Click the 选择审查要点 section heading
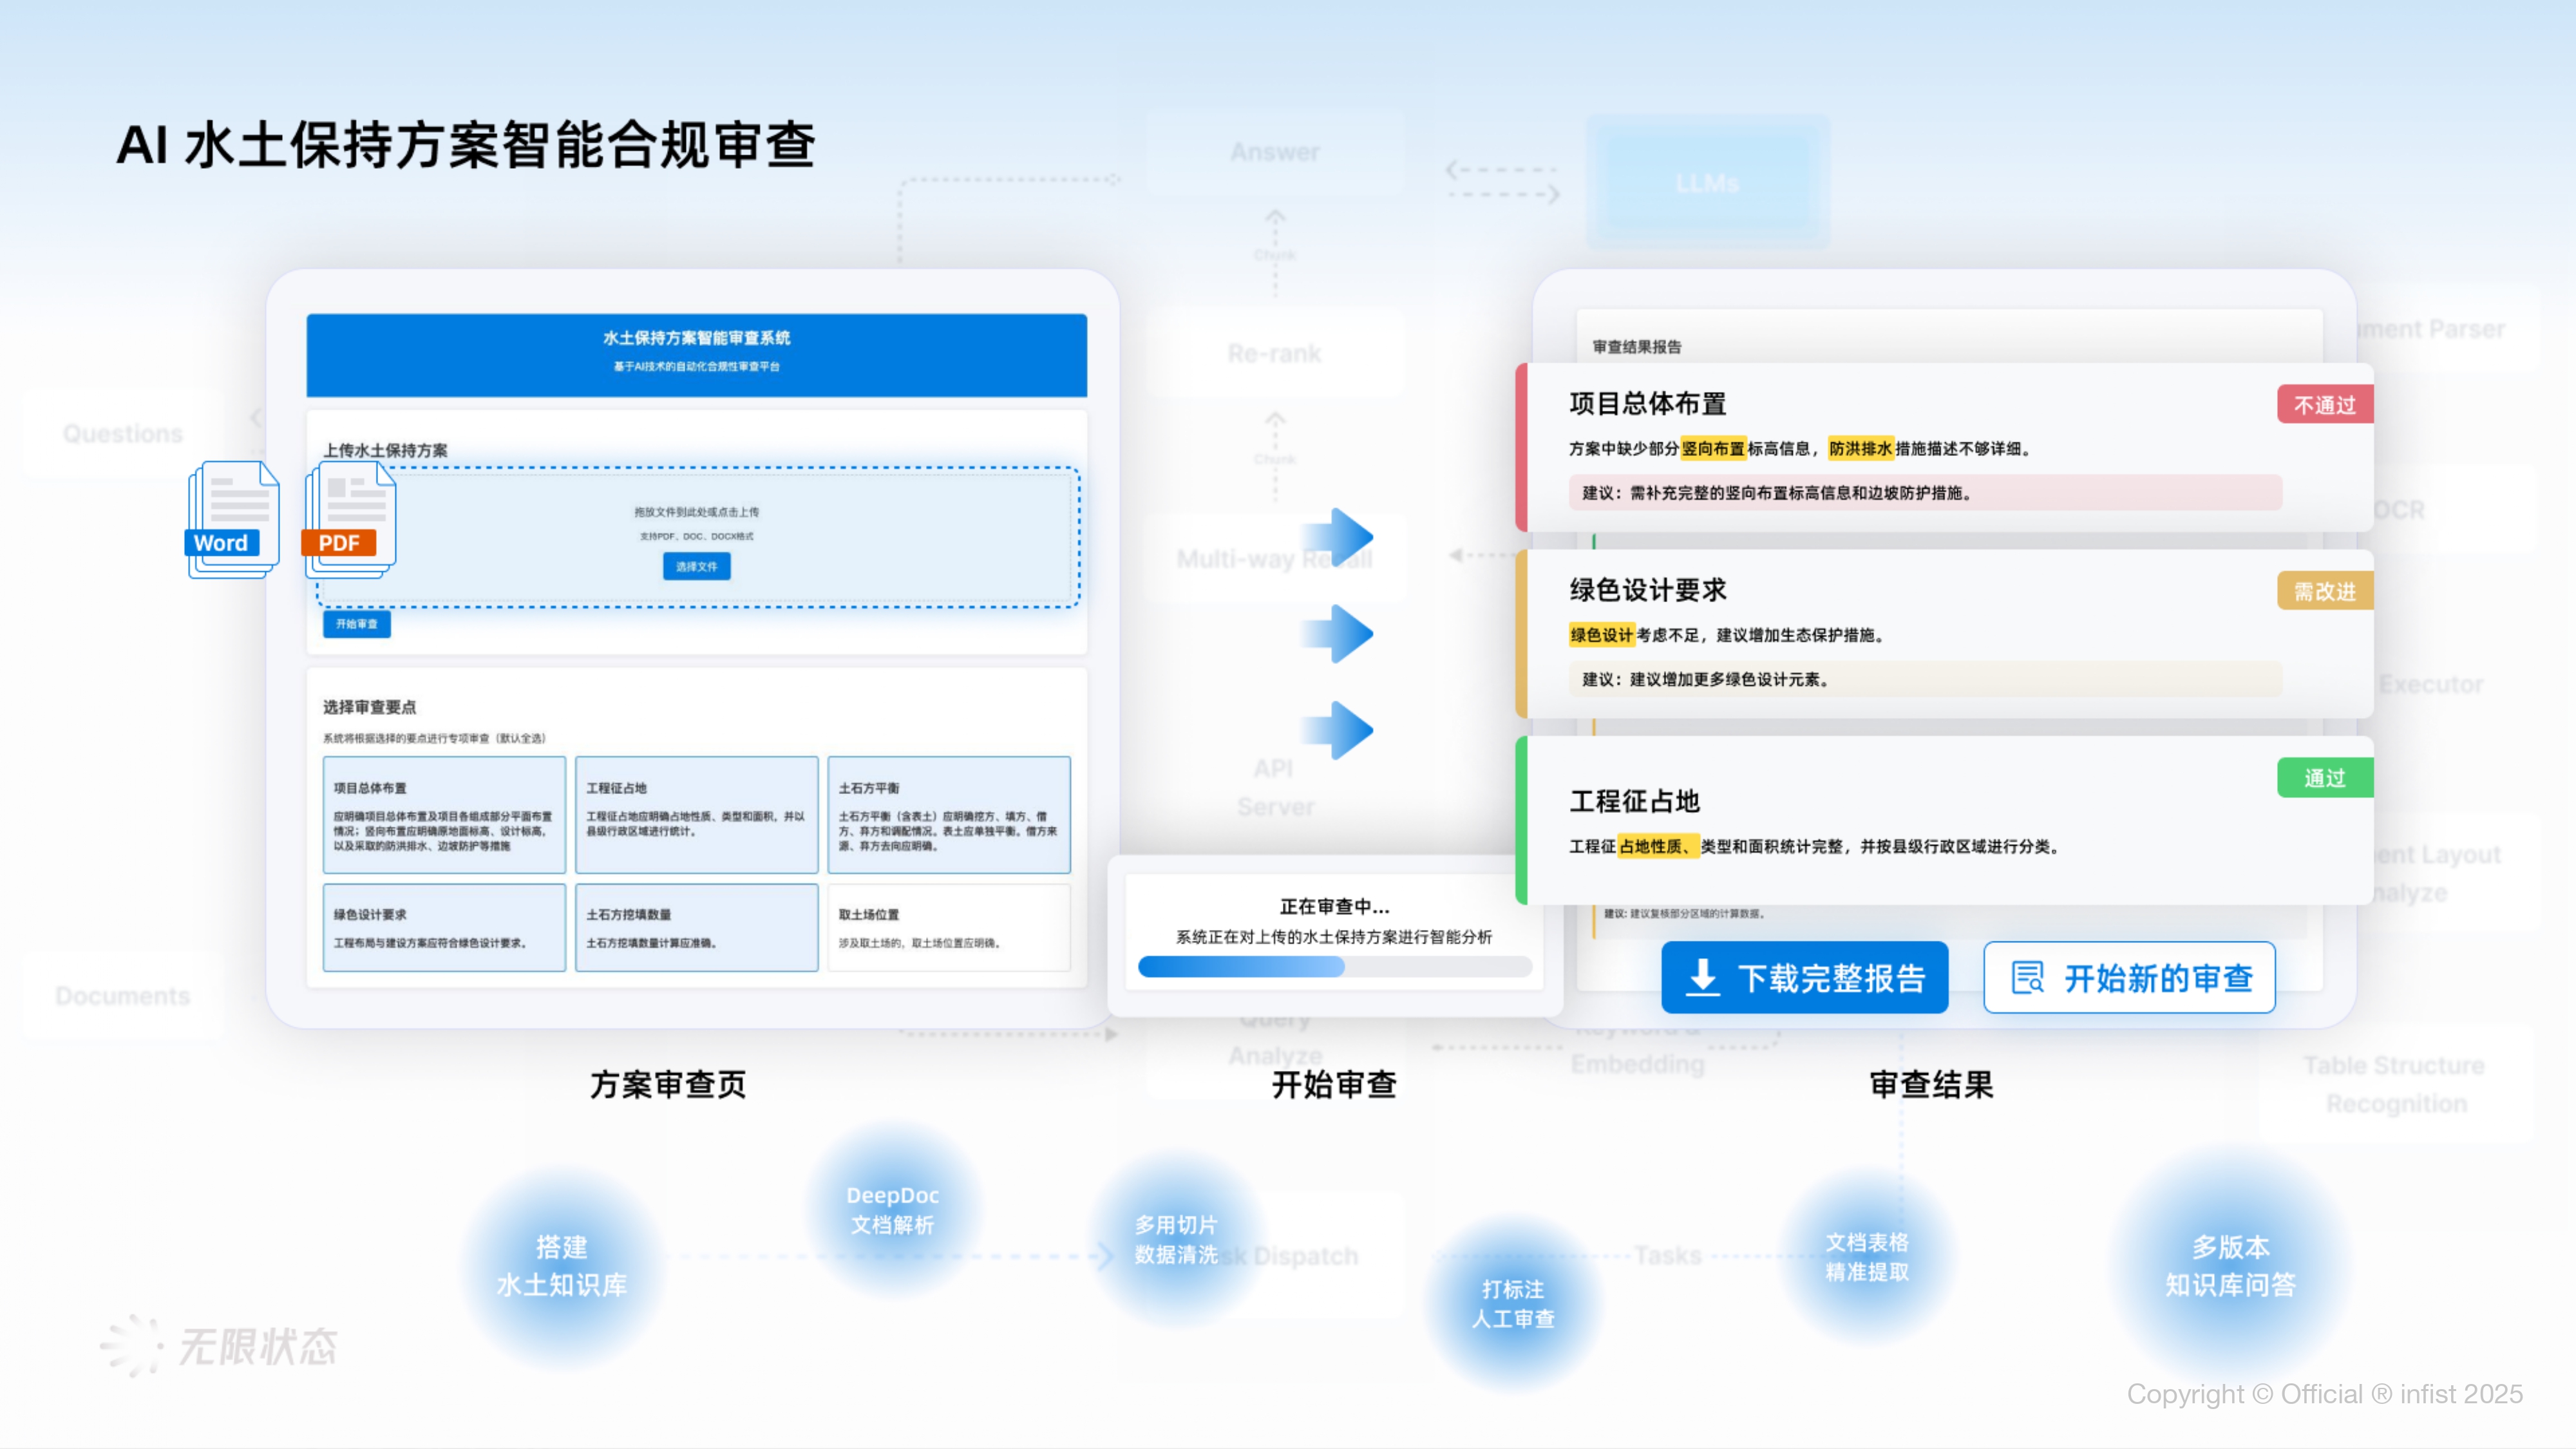Screen dimensions: 2576x1449 coord(369,707)
